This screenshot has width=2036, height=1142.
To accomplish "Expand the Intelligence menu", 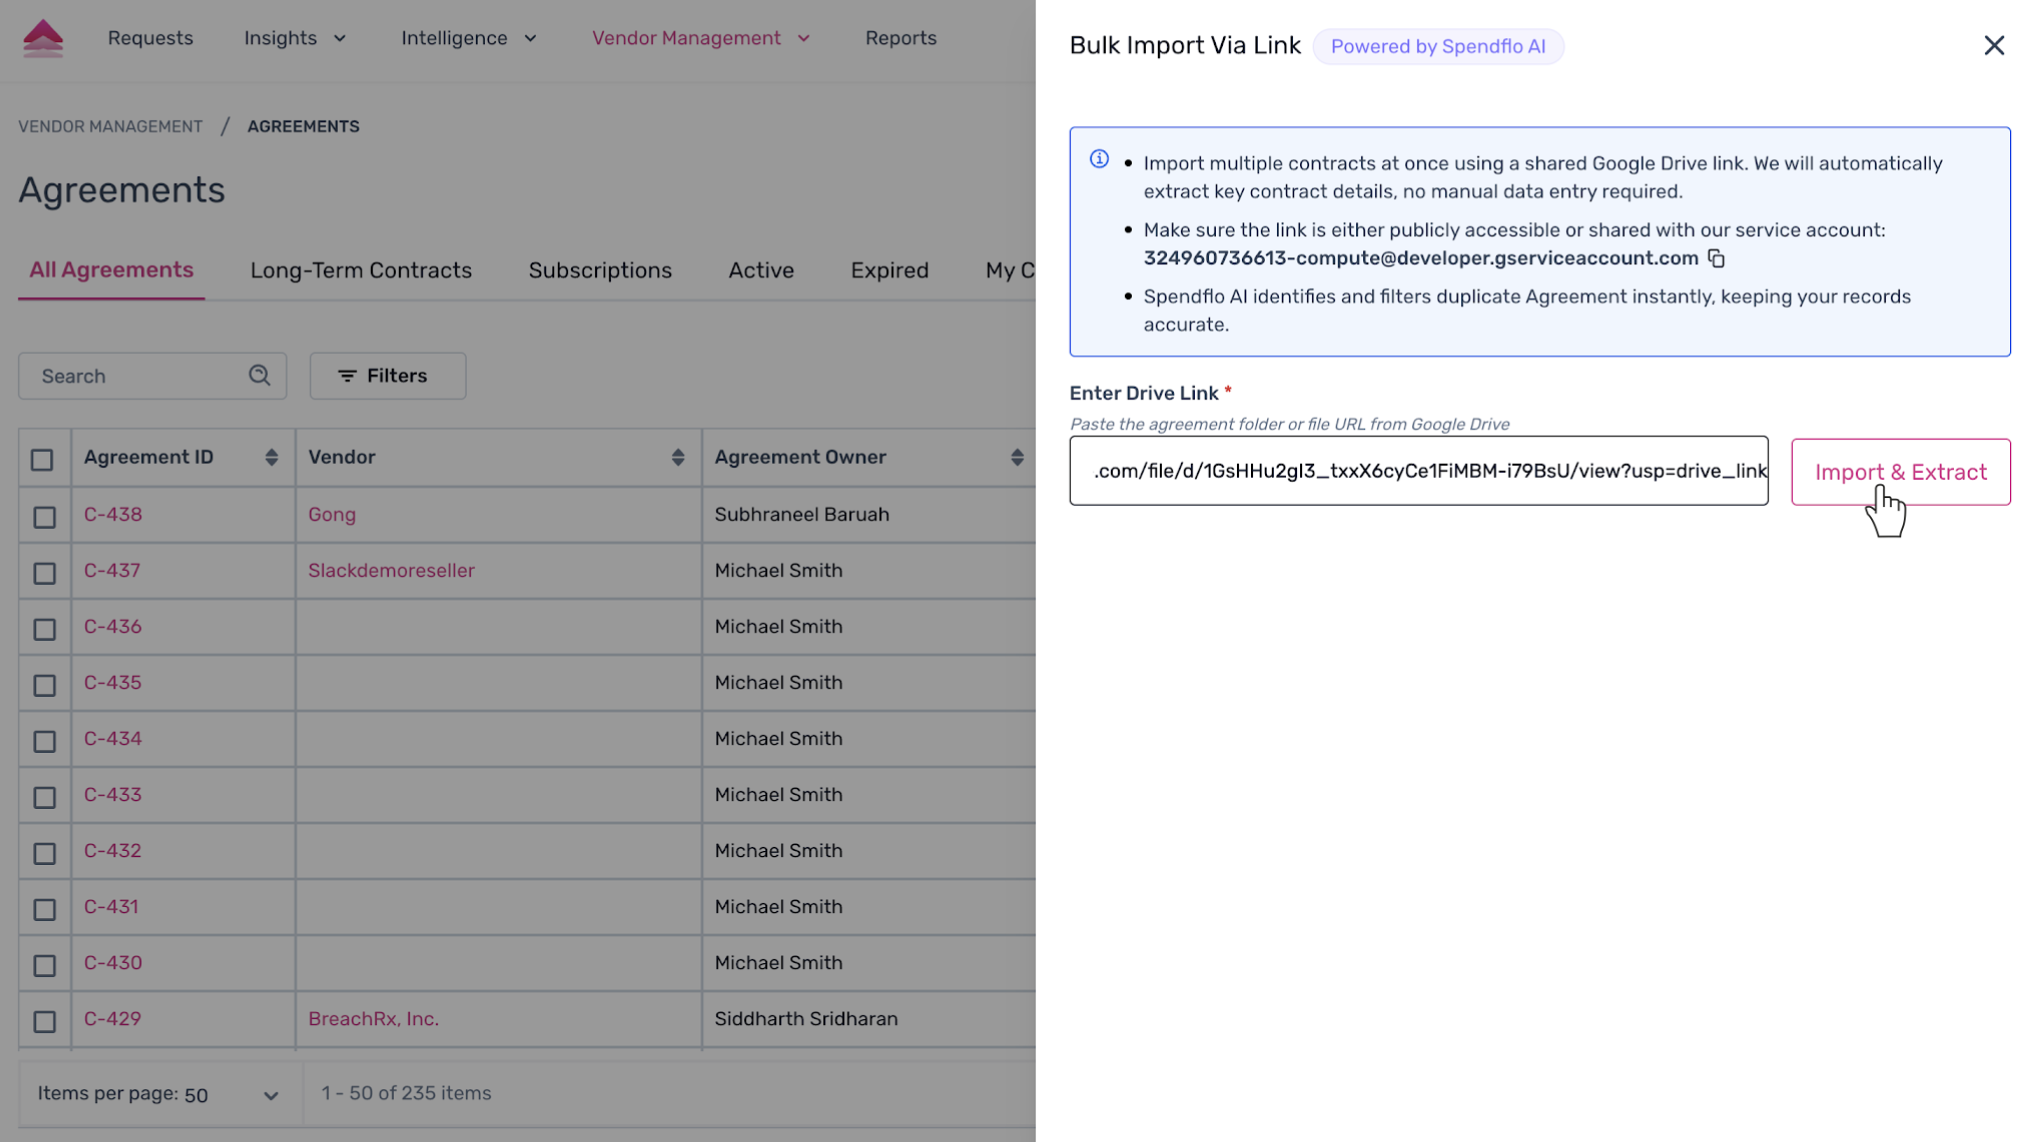I will [x=469, y=38].
